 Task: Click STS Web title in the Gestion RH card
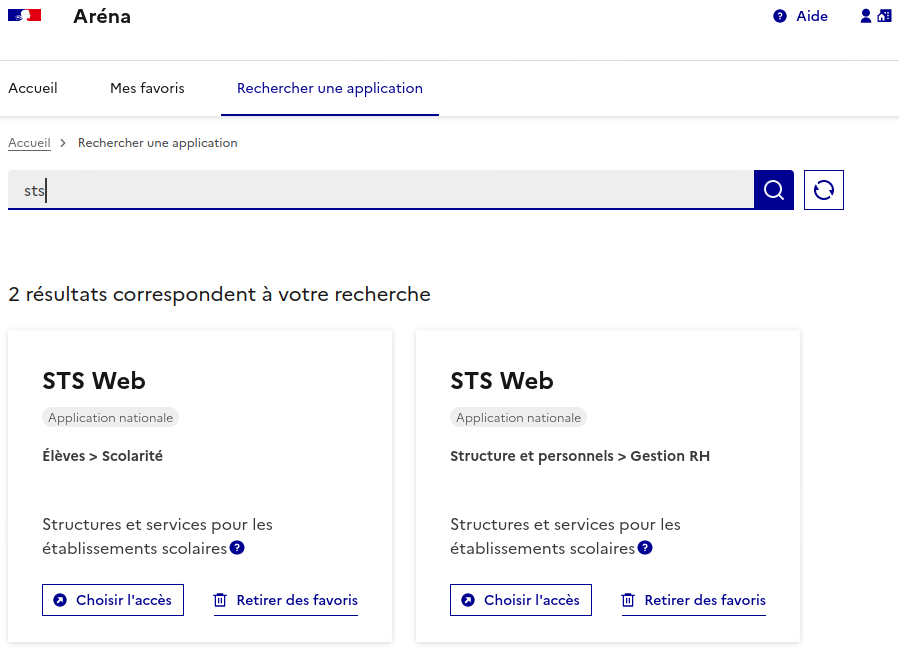502,381
